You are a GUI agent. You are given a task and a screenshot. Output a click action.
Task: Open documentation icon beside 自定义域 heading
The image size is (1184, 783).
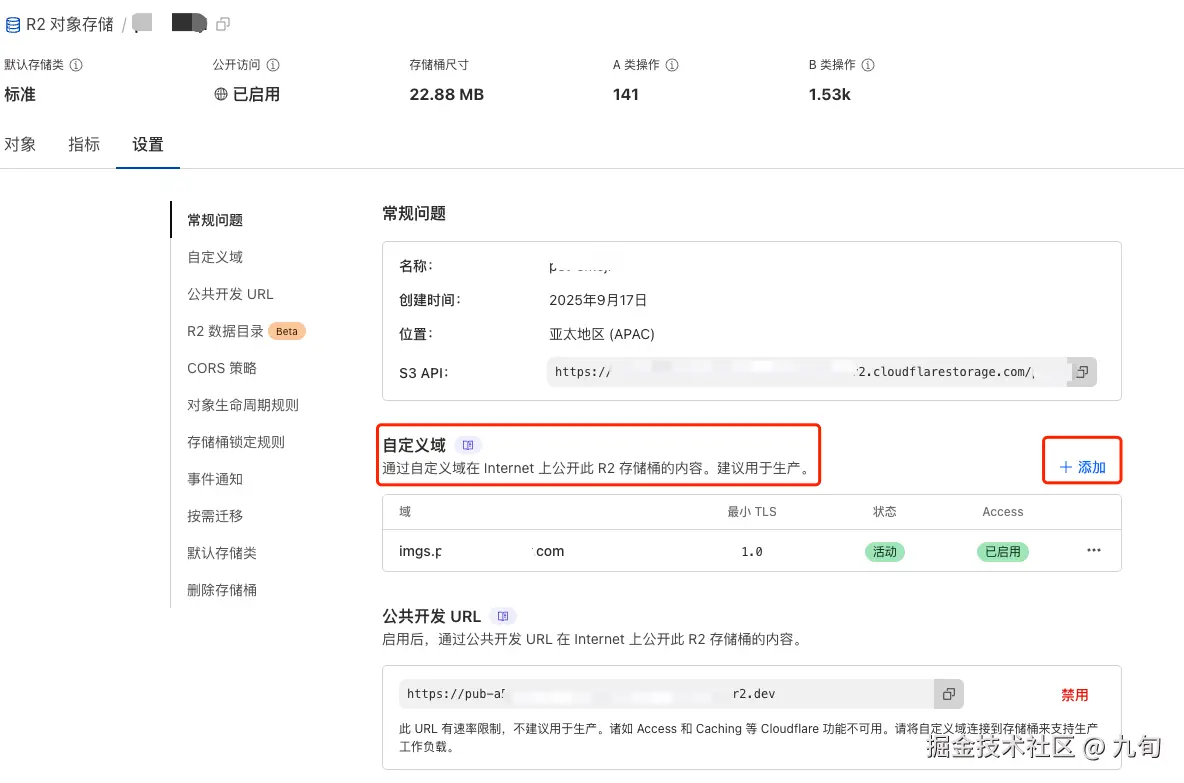[468, 445]
